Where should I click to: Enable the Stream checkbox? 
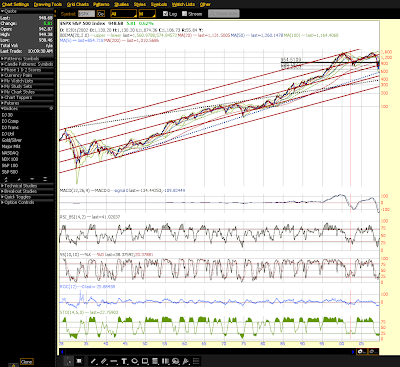point(184,14)
